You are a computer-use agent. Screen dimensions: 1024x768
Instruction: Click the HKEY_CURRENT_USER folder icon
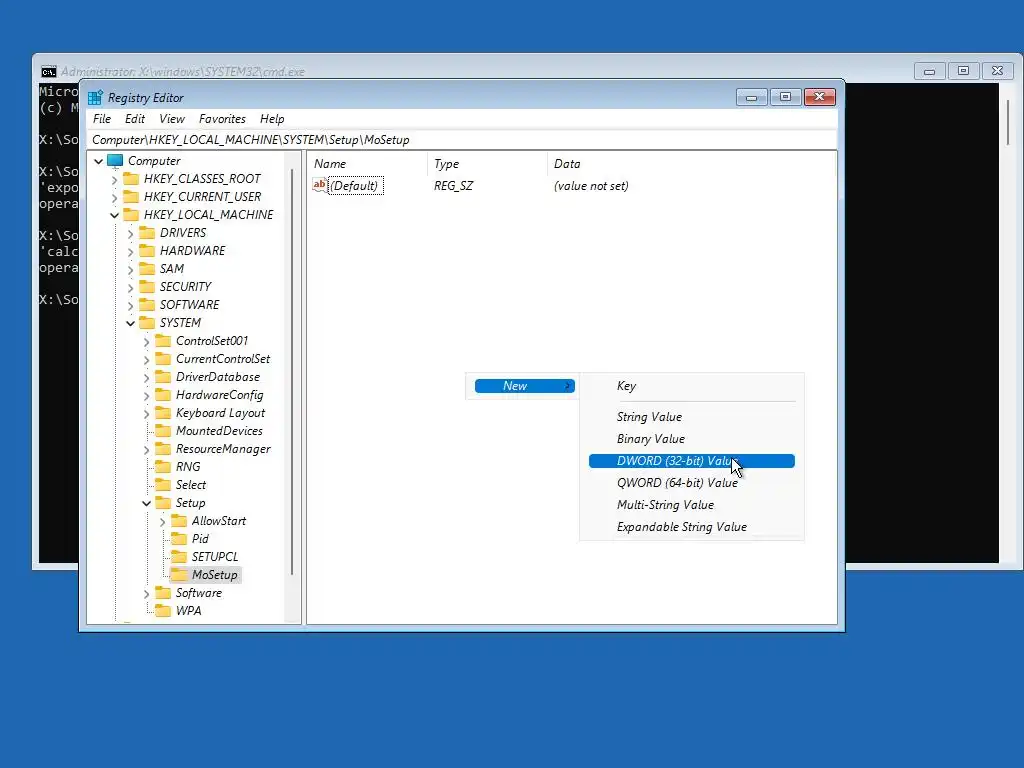click(x=131, y=197)
